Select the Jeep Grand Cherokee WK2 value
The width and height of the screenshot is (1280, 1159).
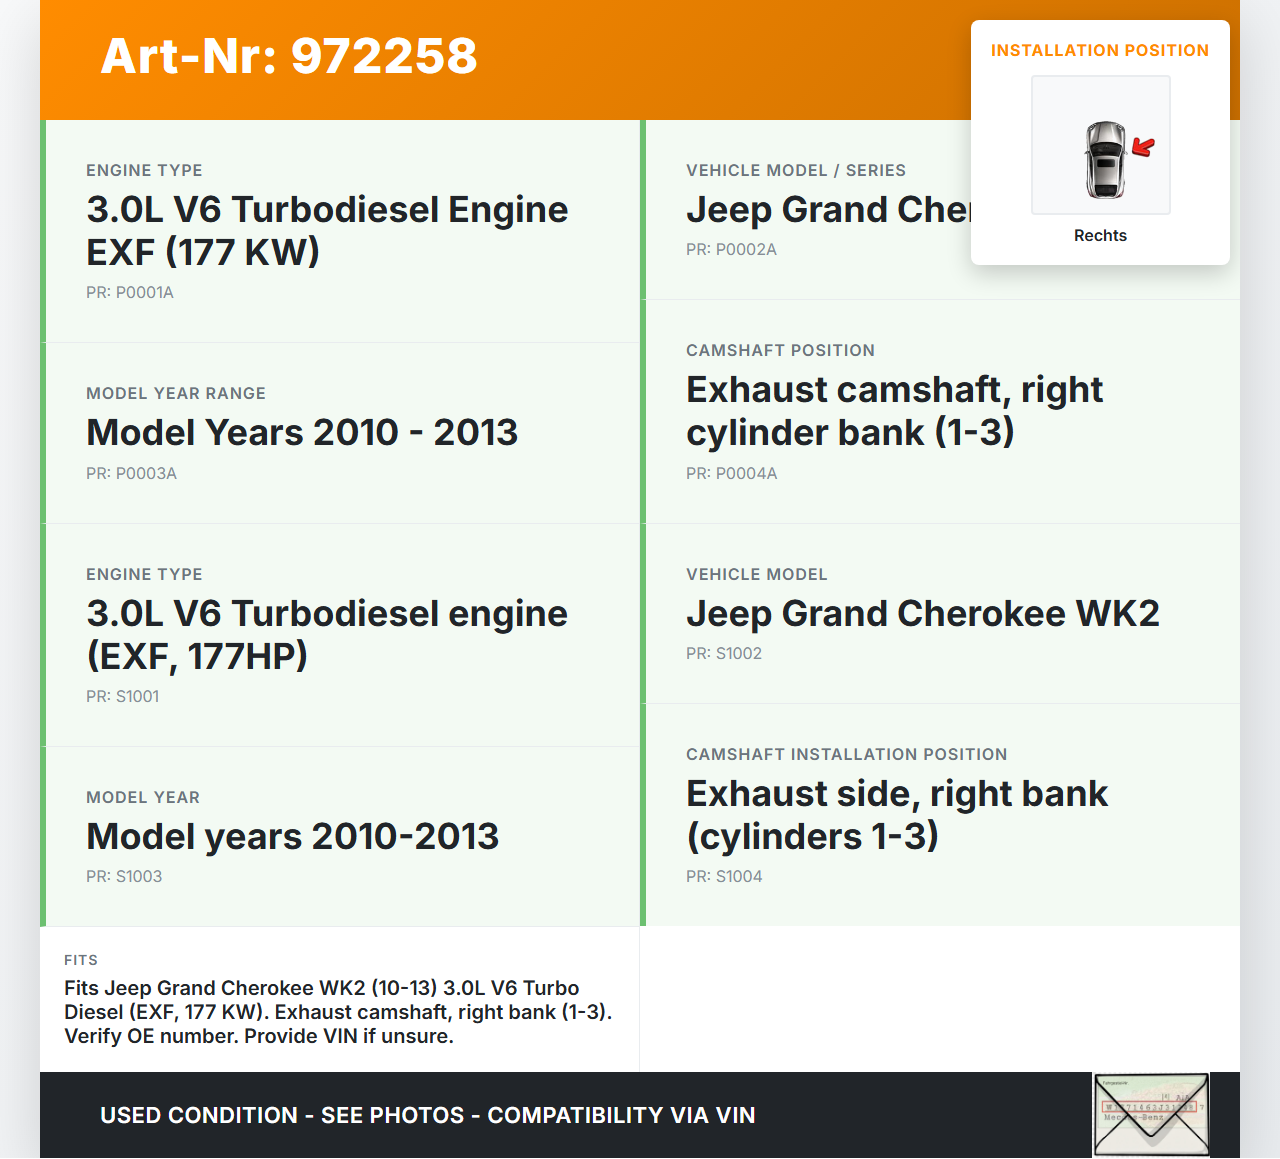[x=922, y=614]
